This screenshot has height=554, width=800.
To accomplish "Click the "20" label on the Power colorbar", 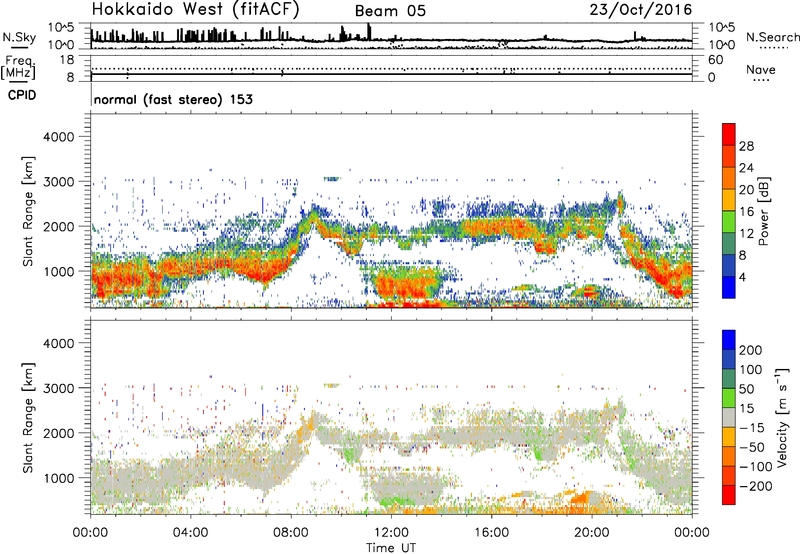I will click(746, 190).
